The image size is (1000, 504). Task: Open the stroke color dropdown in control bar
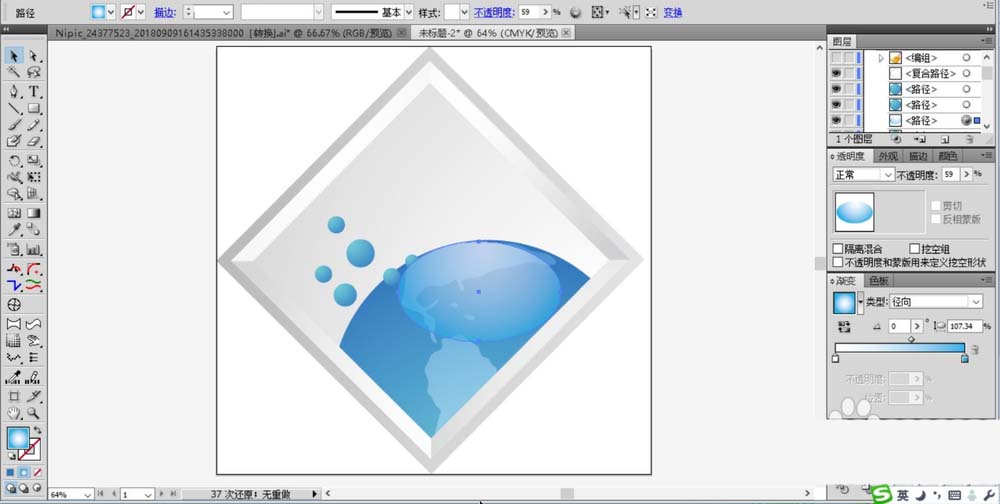point(141,12)
